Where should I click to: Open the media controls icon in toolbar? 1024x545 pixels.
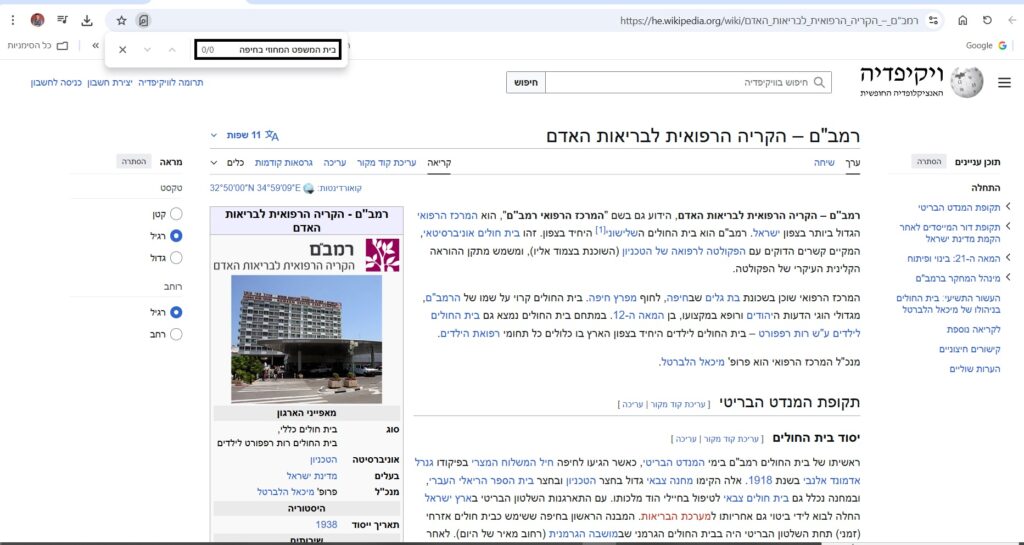[62, 20]
